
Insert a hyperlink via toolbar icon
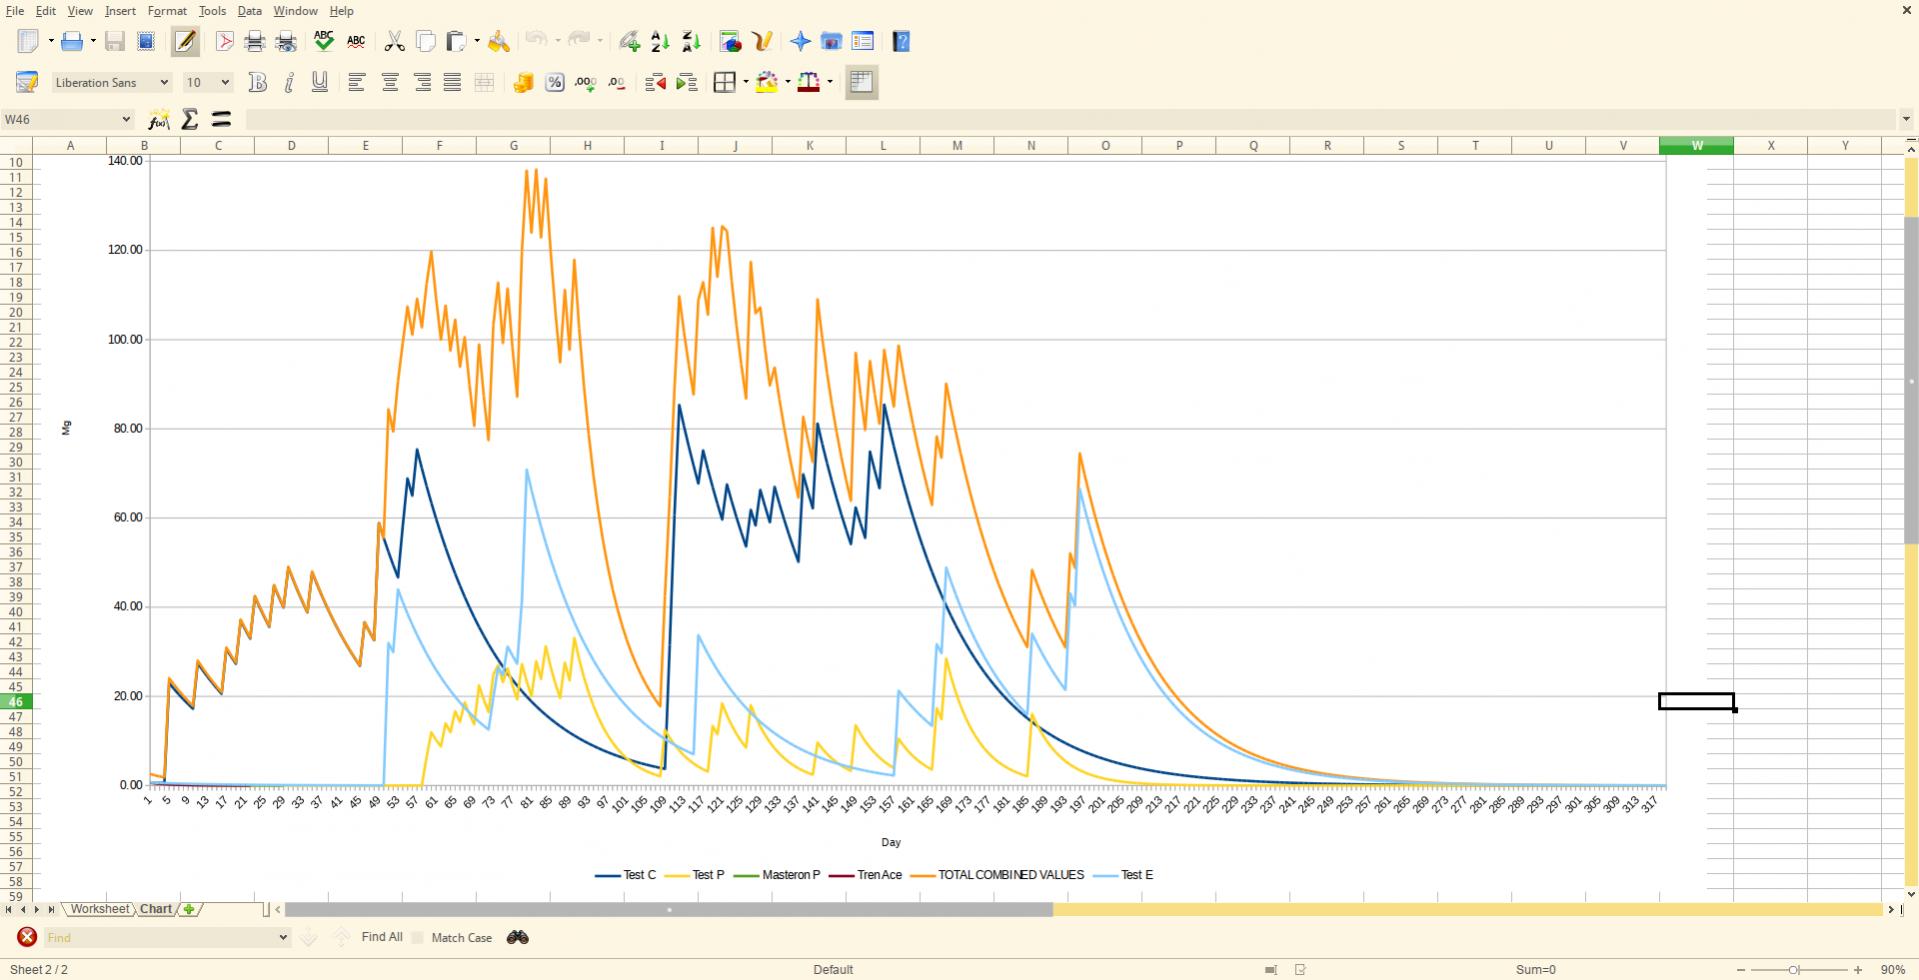[x=629, y=41]
